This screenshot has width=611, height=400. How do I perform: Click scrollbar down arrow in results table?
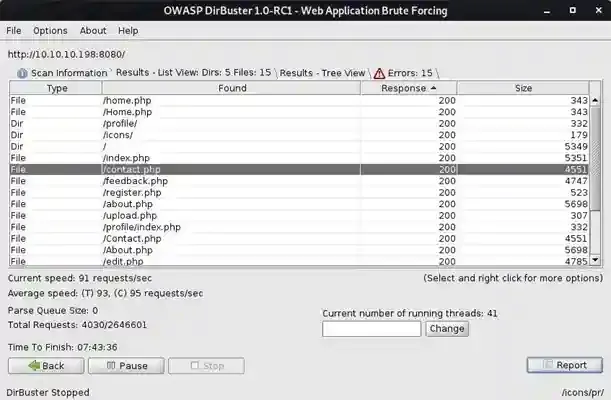[595, 260]
